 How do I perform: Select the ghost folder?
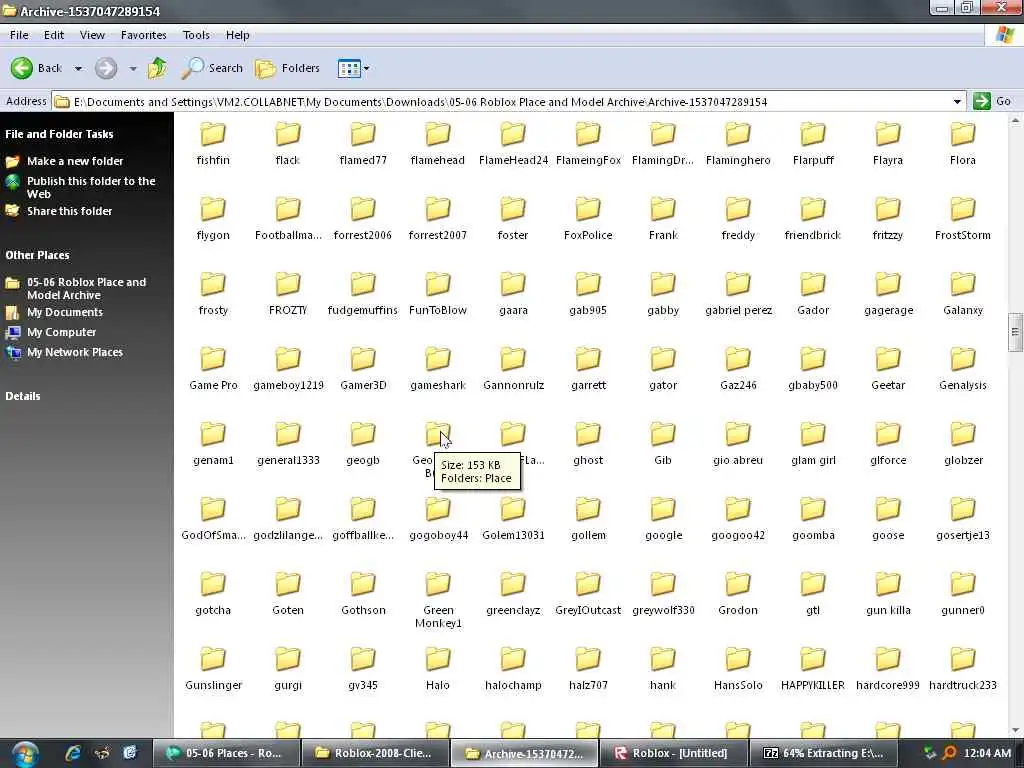point(588,444)
